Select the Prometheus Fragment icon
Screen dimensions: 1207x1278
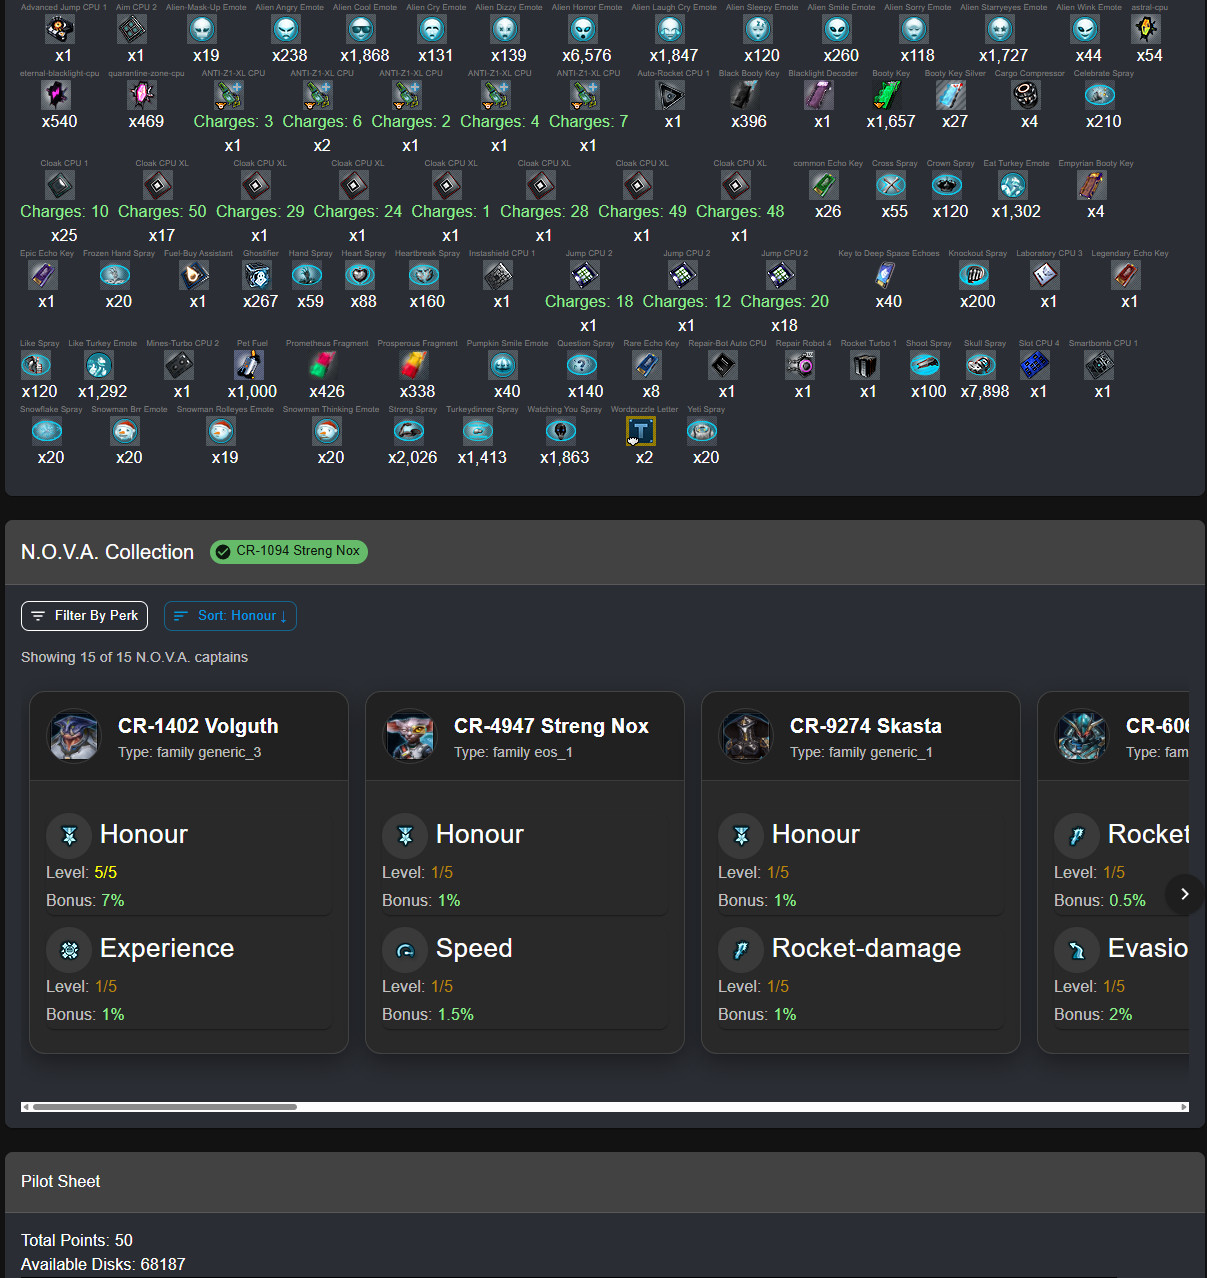pyautogui.click(x=323, y=366)
